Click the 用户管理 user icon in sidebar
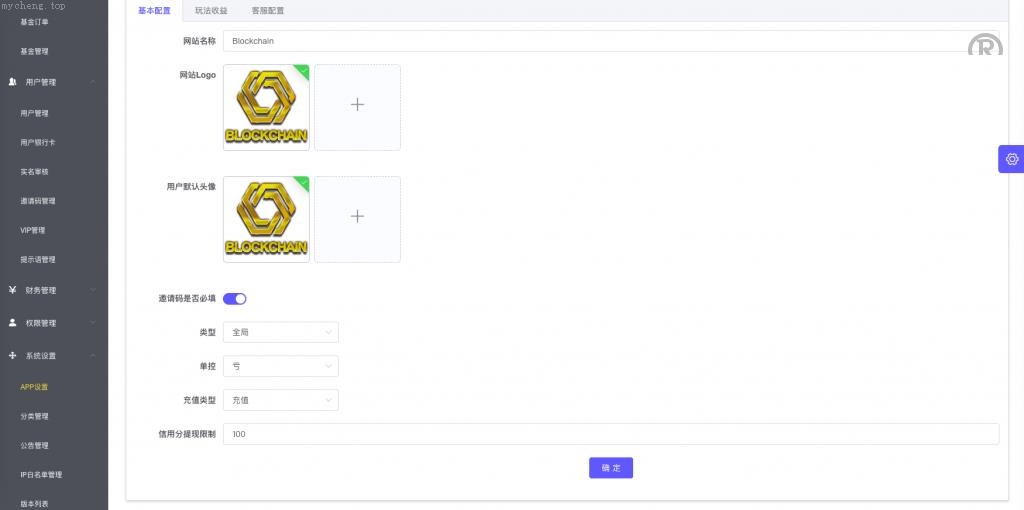 12,82
